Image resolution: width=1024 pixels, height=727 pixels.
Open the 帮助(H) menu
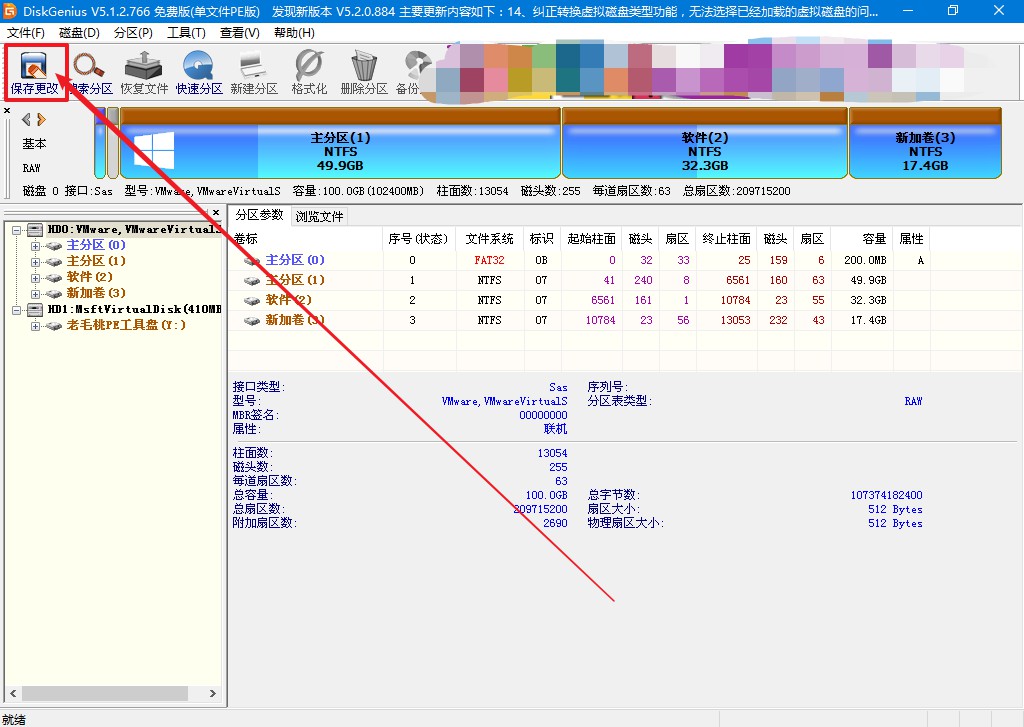click(x=294, y=33)
